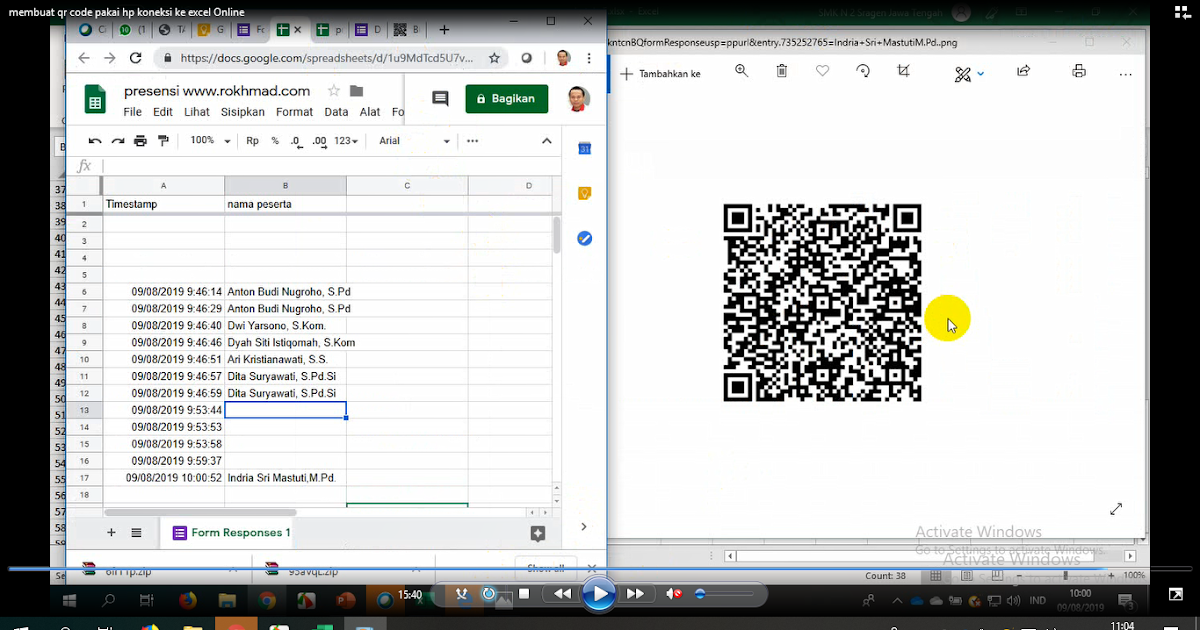Print the spreadsheet using the printer icon
The width and height of the screenshot is (1200, 630).
pos(140,141)
